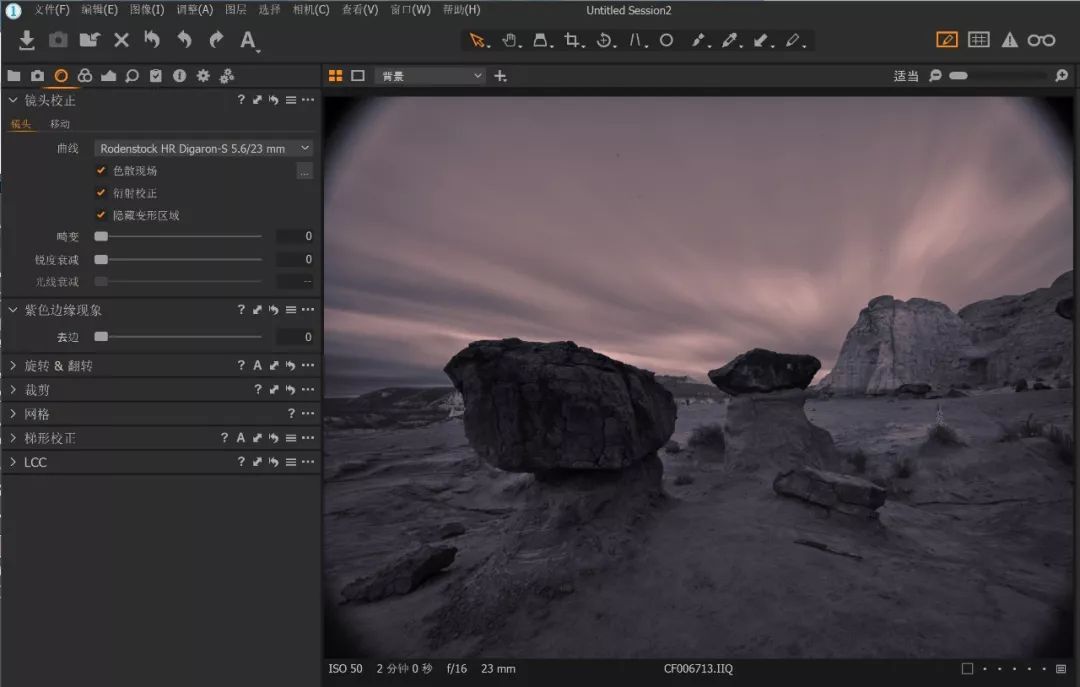Viewport: 1080px width, 687px height.
Task: Open the 背景 layer dropdown
Action: pos(429,76)
